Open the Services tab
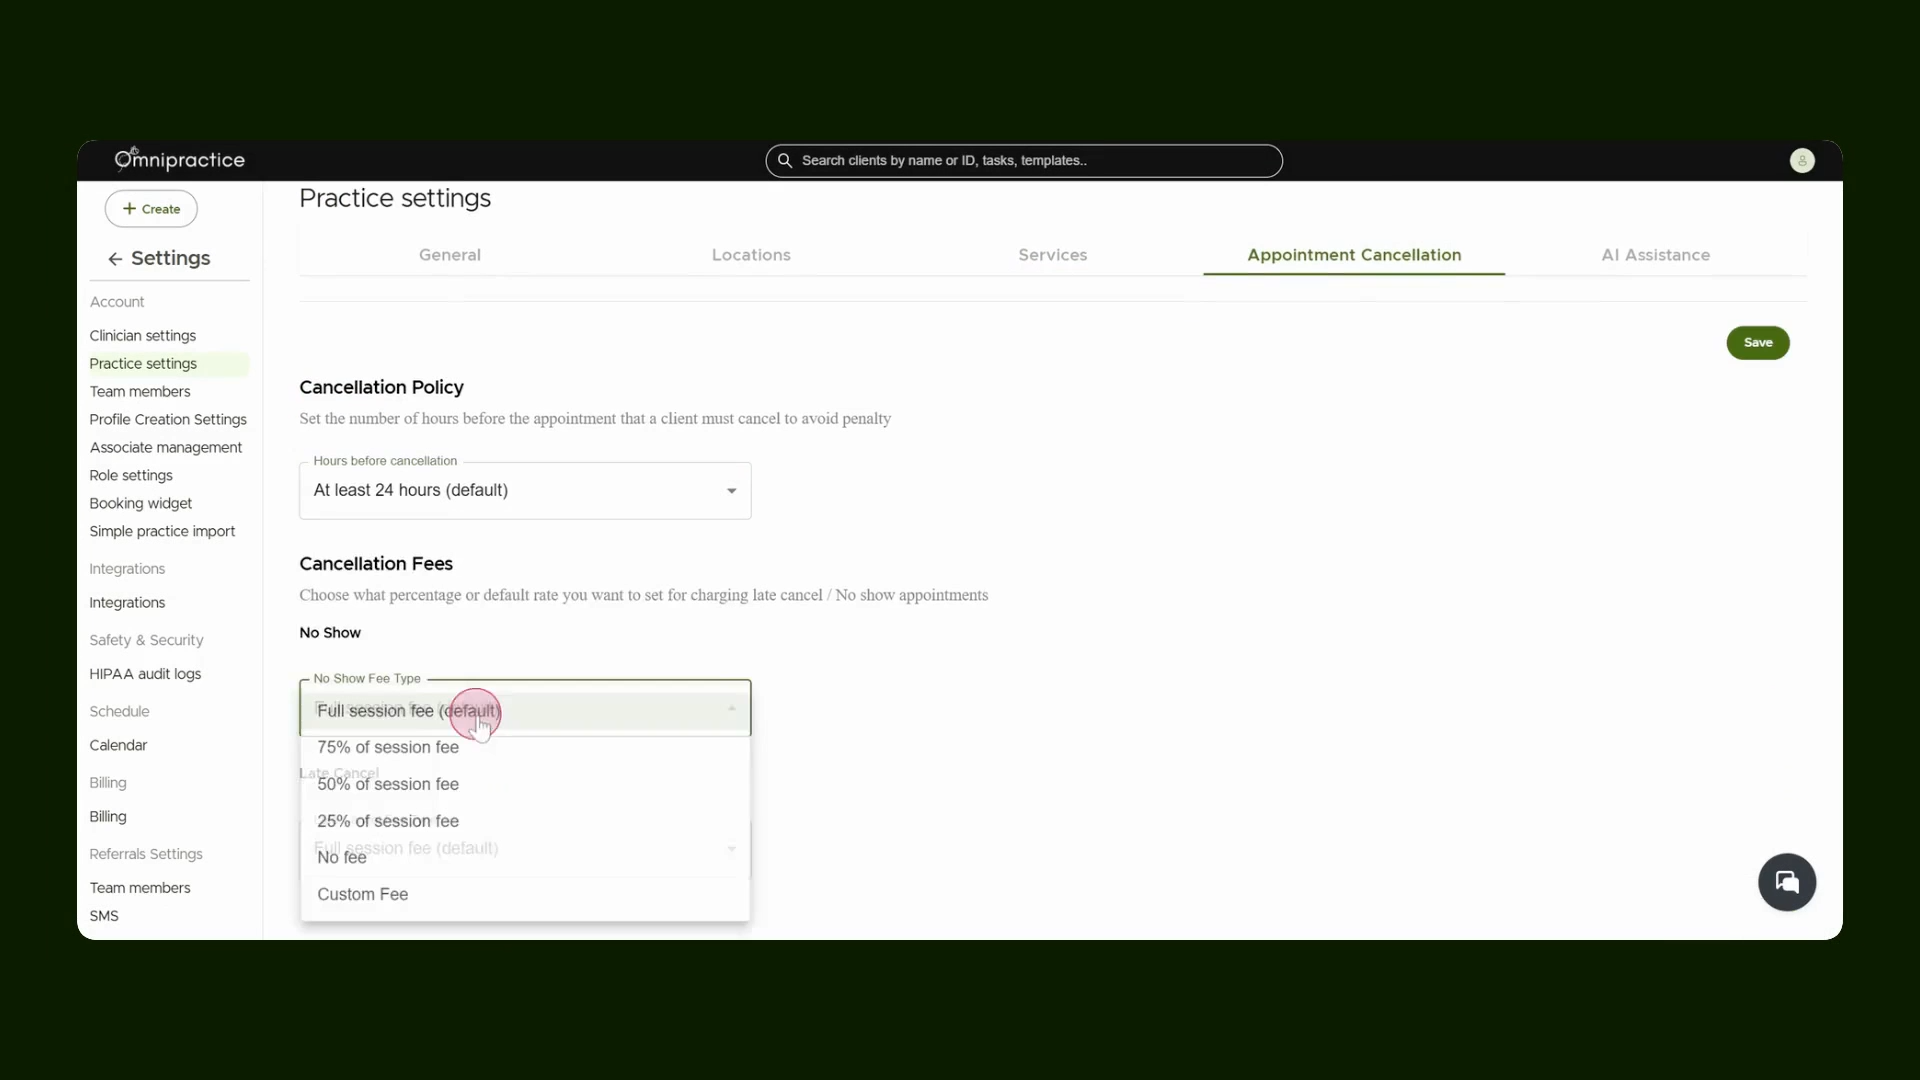Viewport: 1920px width, 1080px height. pos(1053,255)
